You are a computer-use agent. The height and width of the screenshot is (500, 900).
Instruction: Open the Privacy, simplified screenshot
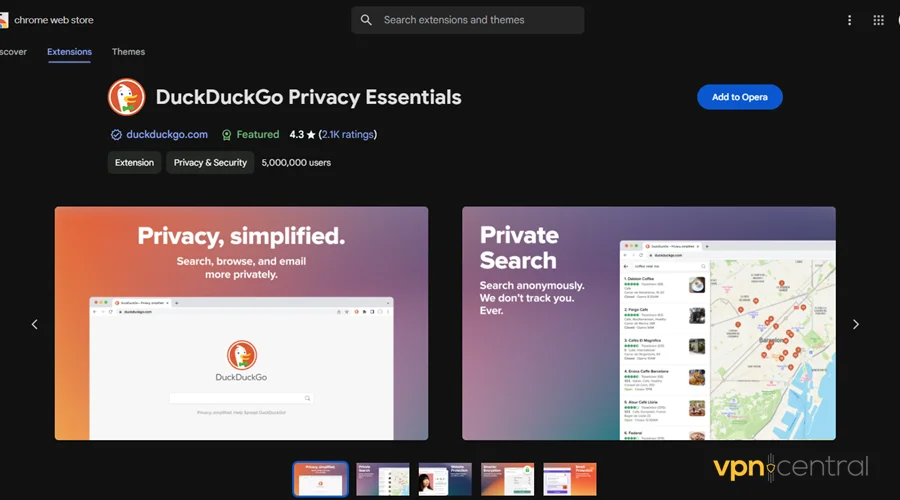241,323
